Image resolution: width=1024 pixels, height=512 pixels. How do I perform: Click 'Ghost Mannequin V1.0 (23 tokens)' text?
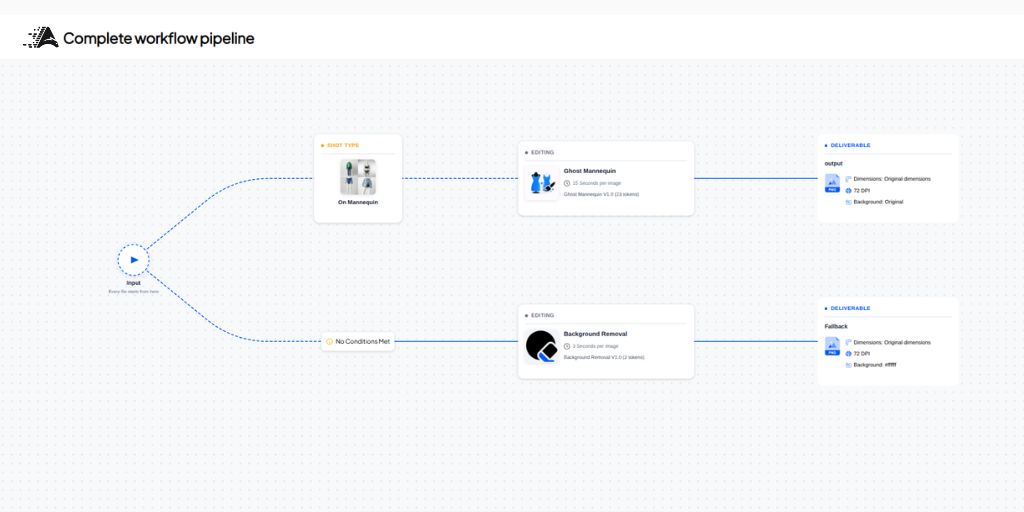[601, 195]
